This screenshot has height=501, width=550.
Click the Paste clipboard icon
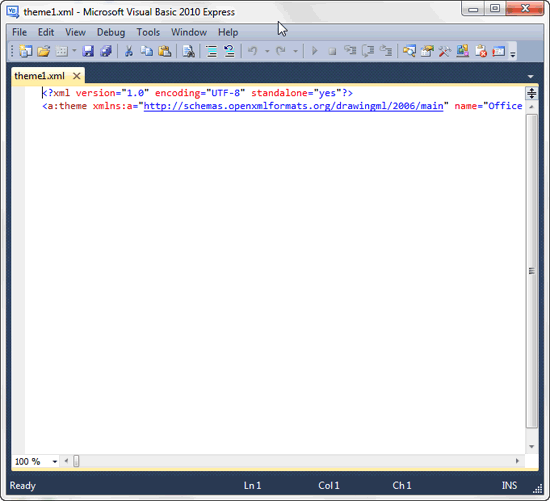pos(164,51)
